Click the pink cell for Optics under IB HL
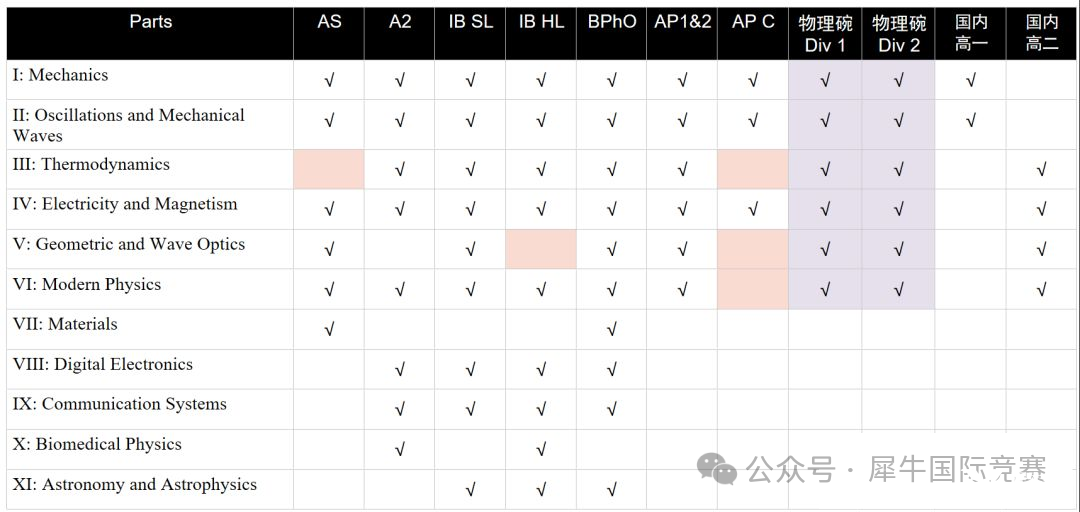 pos(541,249)
